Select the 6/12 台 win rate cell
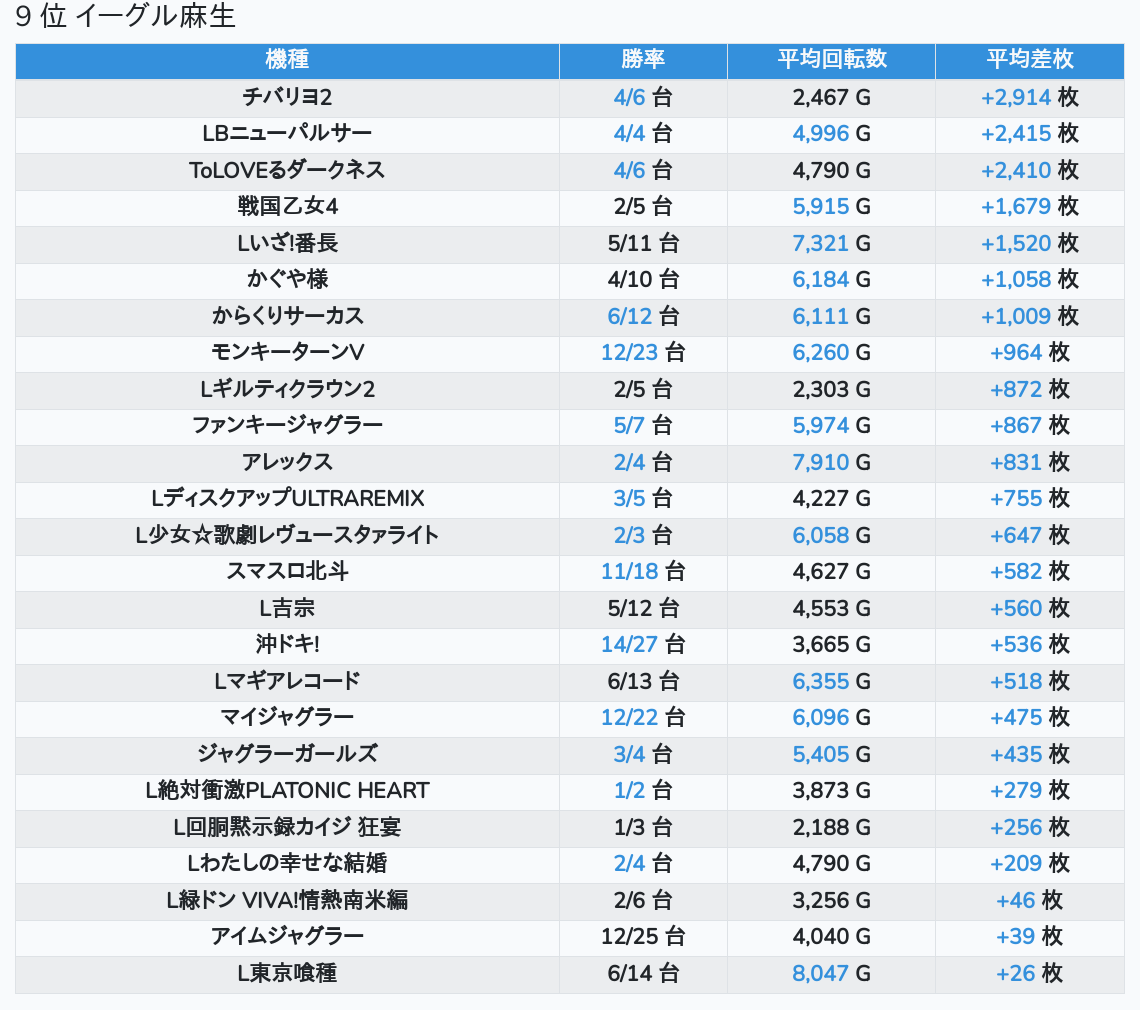The width and height of the screenshot is (1140, 1010). pos(643,316)
